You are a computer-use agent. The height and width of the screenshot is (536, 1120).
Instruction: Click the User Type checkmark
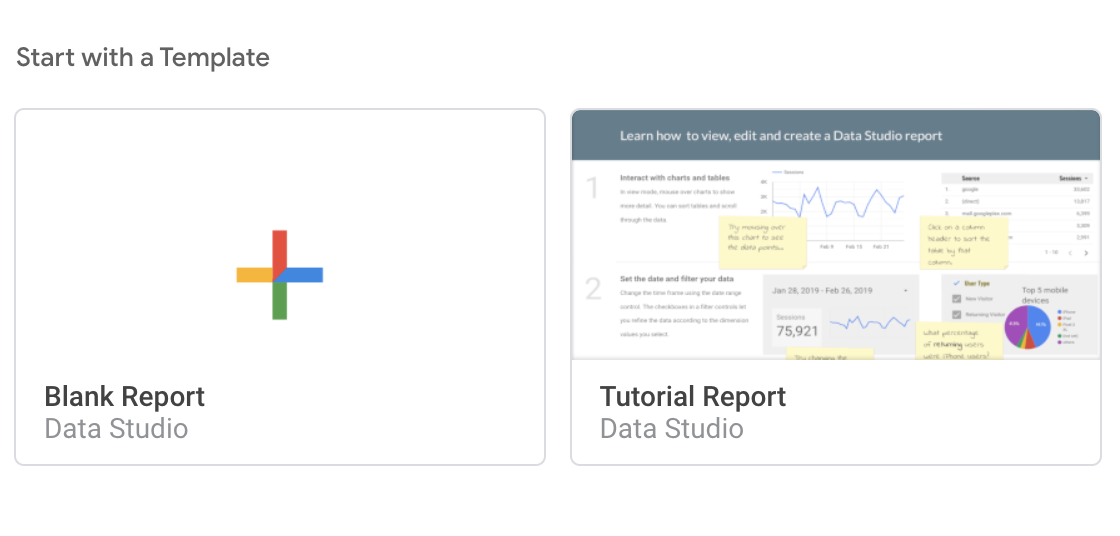coord(956,284)
